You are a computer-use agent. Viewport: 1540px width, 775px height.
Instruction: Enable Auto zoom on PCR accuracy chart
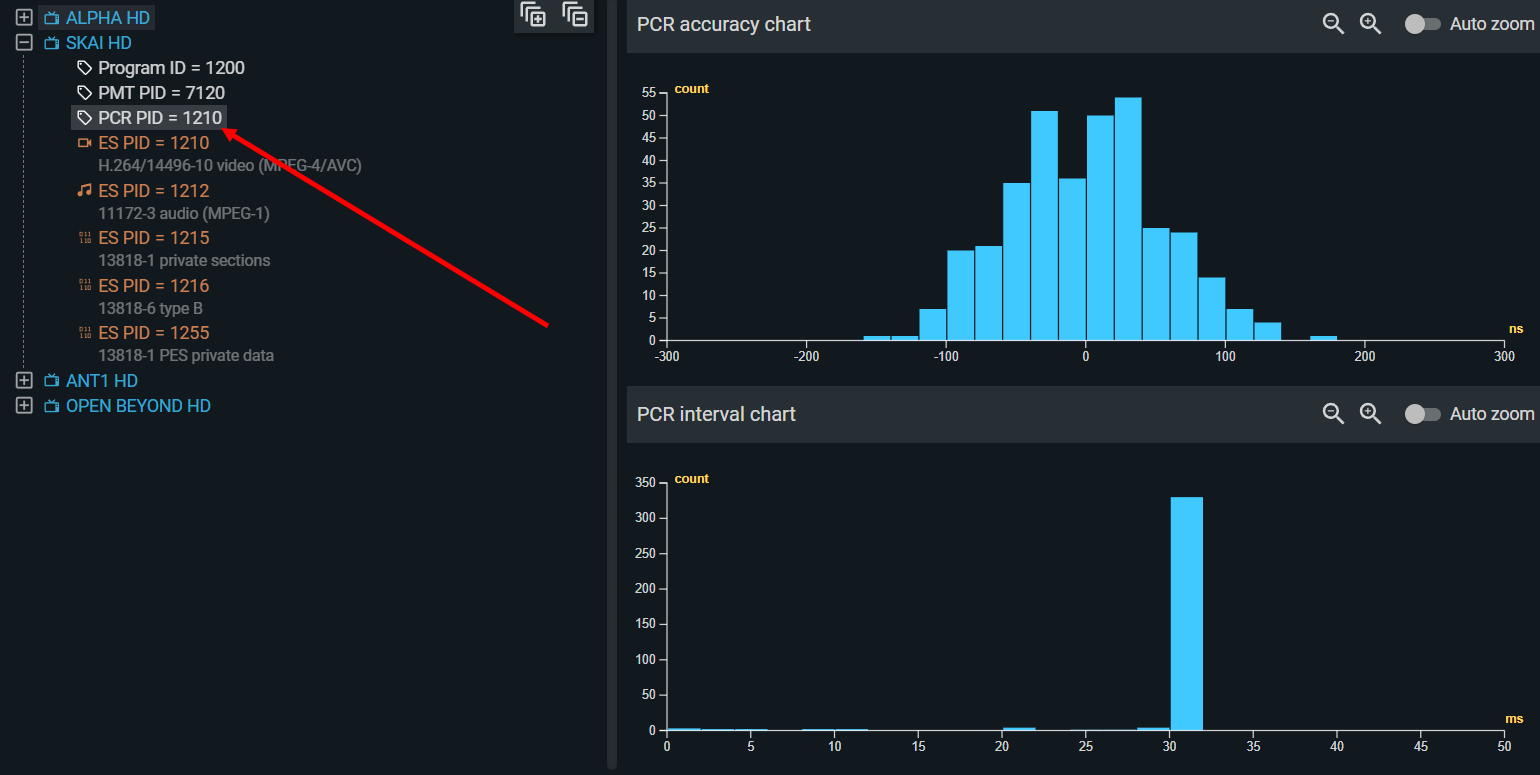[x=1422, y=24]
